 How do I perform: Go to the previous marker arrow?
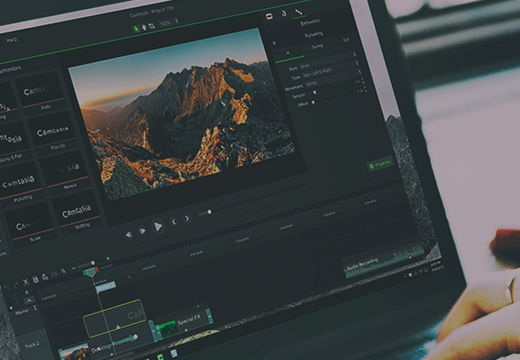174,221
